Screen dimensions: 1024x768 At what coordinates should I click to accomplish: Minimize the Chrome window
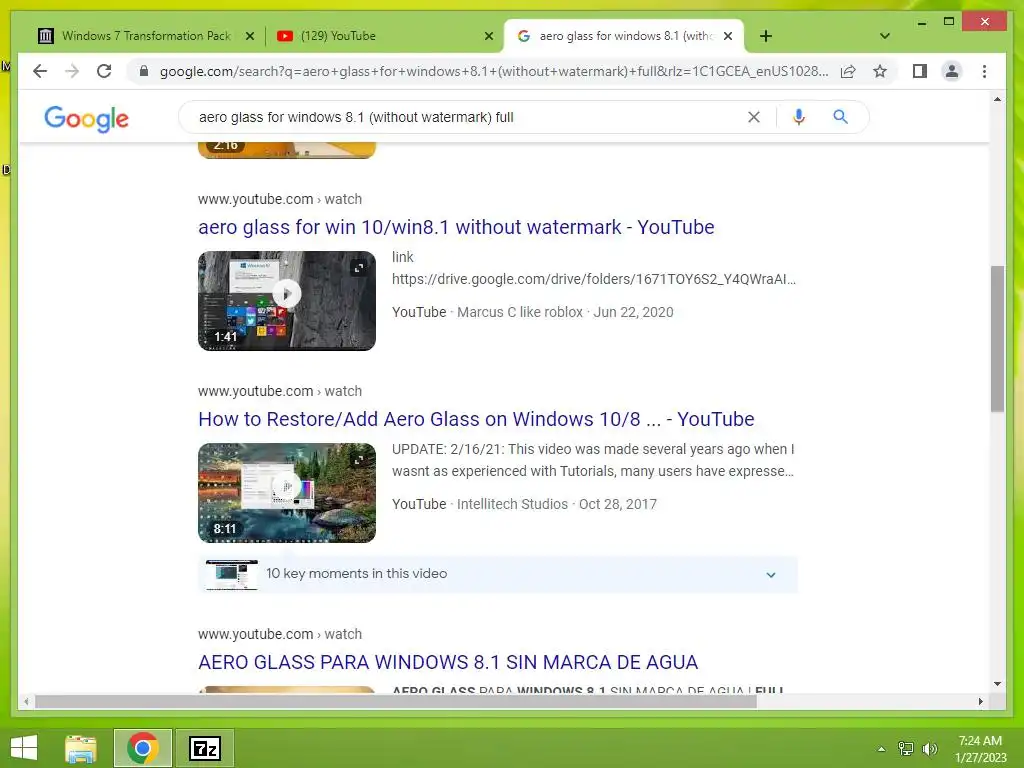pyautogui.click(x=921, y=22)
